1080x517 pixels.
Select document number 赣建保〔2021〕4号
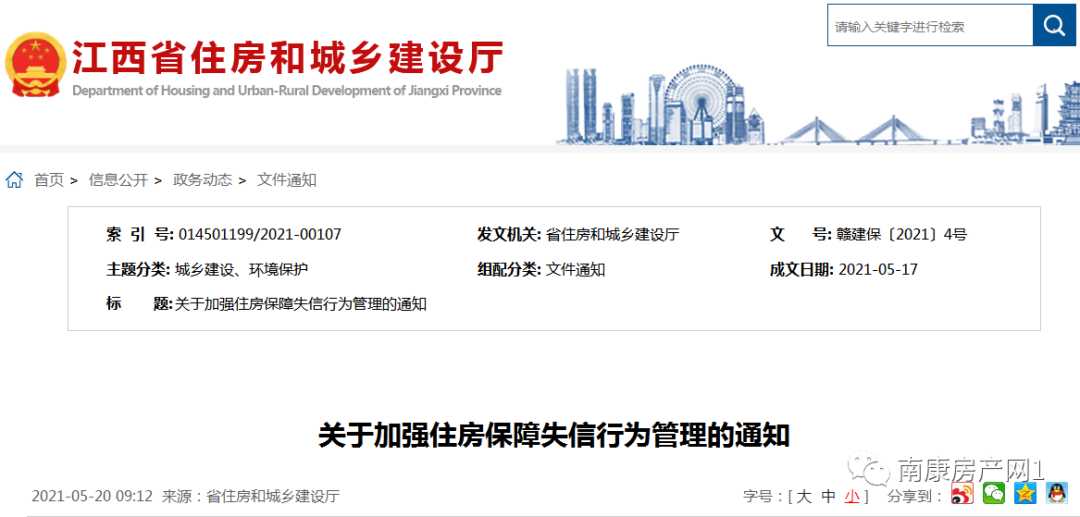(x=900, y=235)
